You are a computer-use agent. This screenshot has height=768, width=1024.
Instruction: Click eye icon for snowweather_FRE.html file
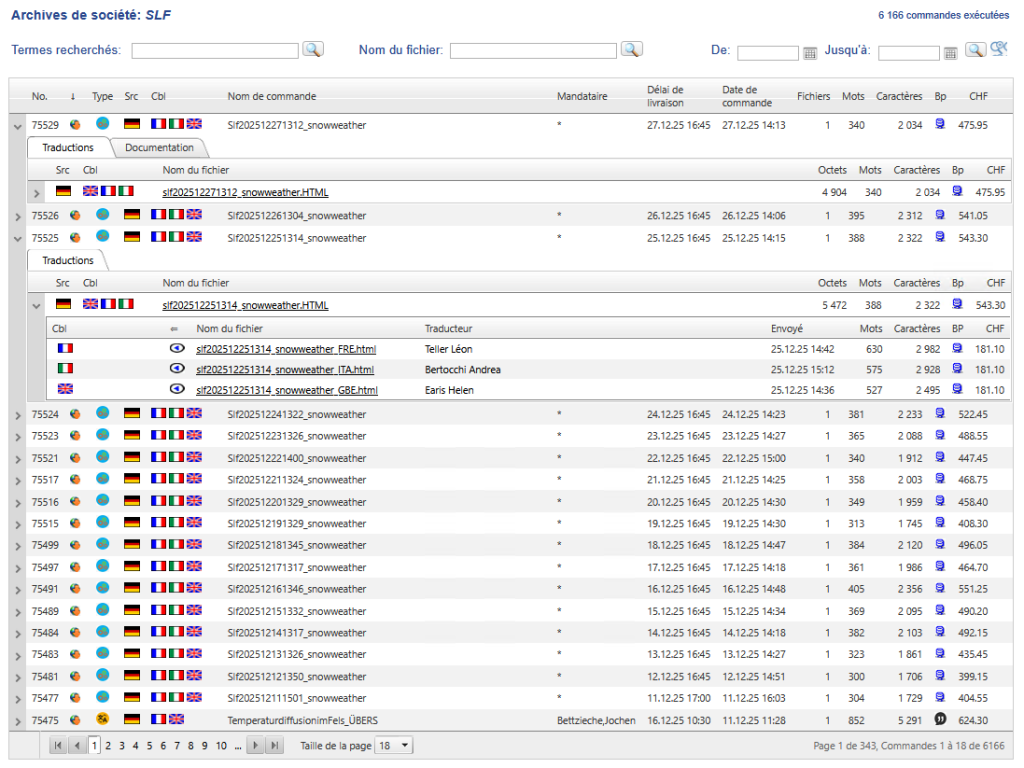(177, 349)
